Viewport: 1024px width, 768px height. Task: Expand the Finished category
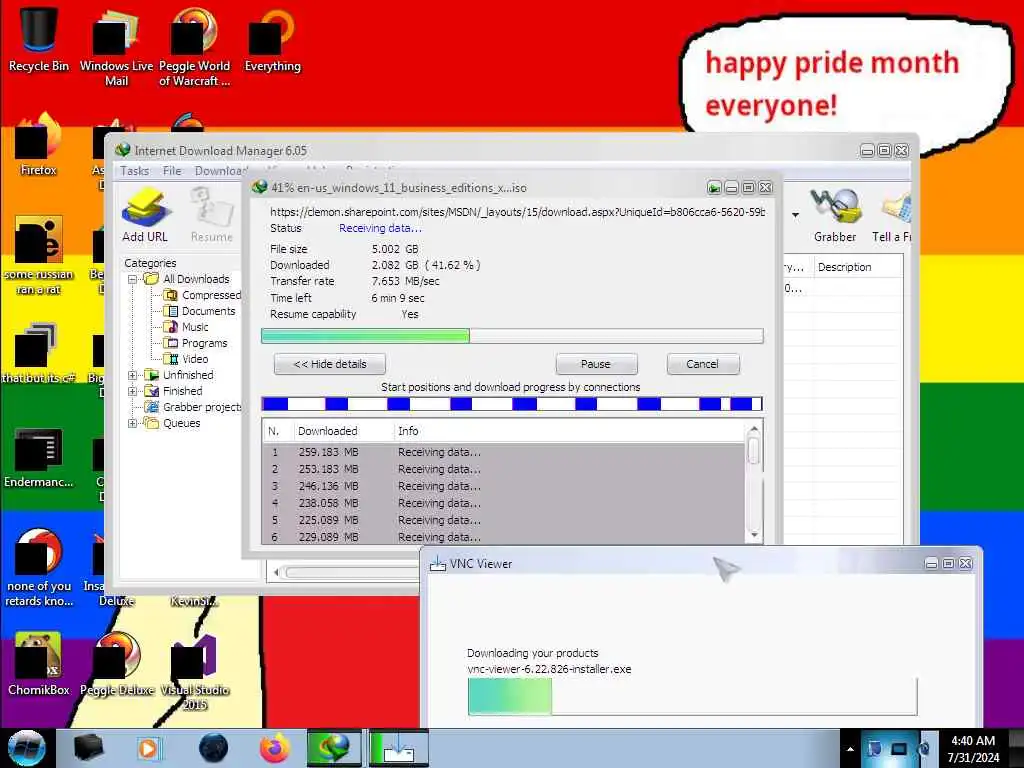tap(133, 391)
